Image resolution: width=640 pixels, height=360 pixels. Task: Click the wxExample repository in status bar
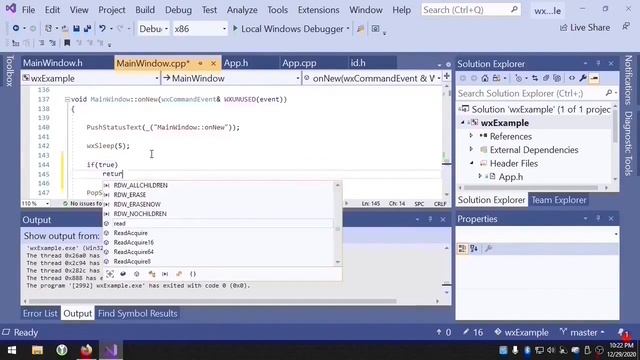coord(521,332)
